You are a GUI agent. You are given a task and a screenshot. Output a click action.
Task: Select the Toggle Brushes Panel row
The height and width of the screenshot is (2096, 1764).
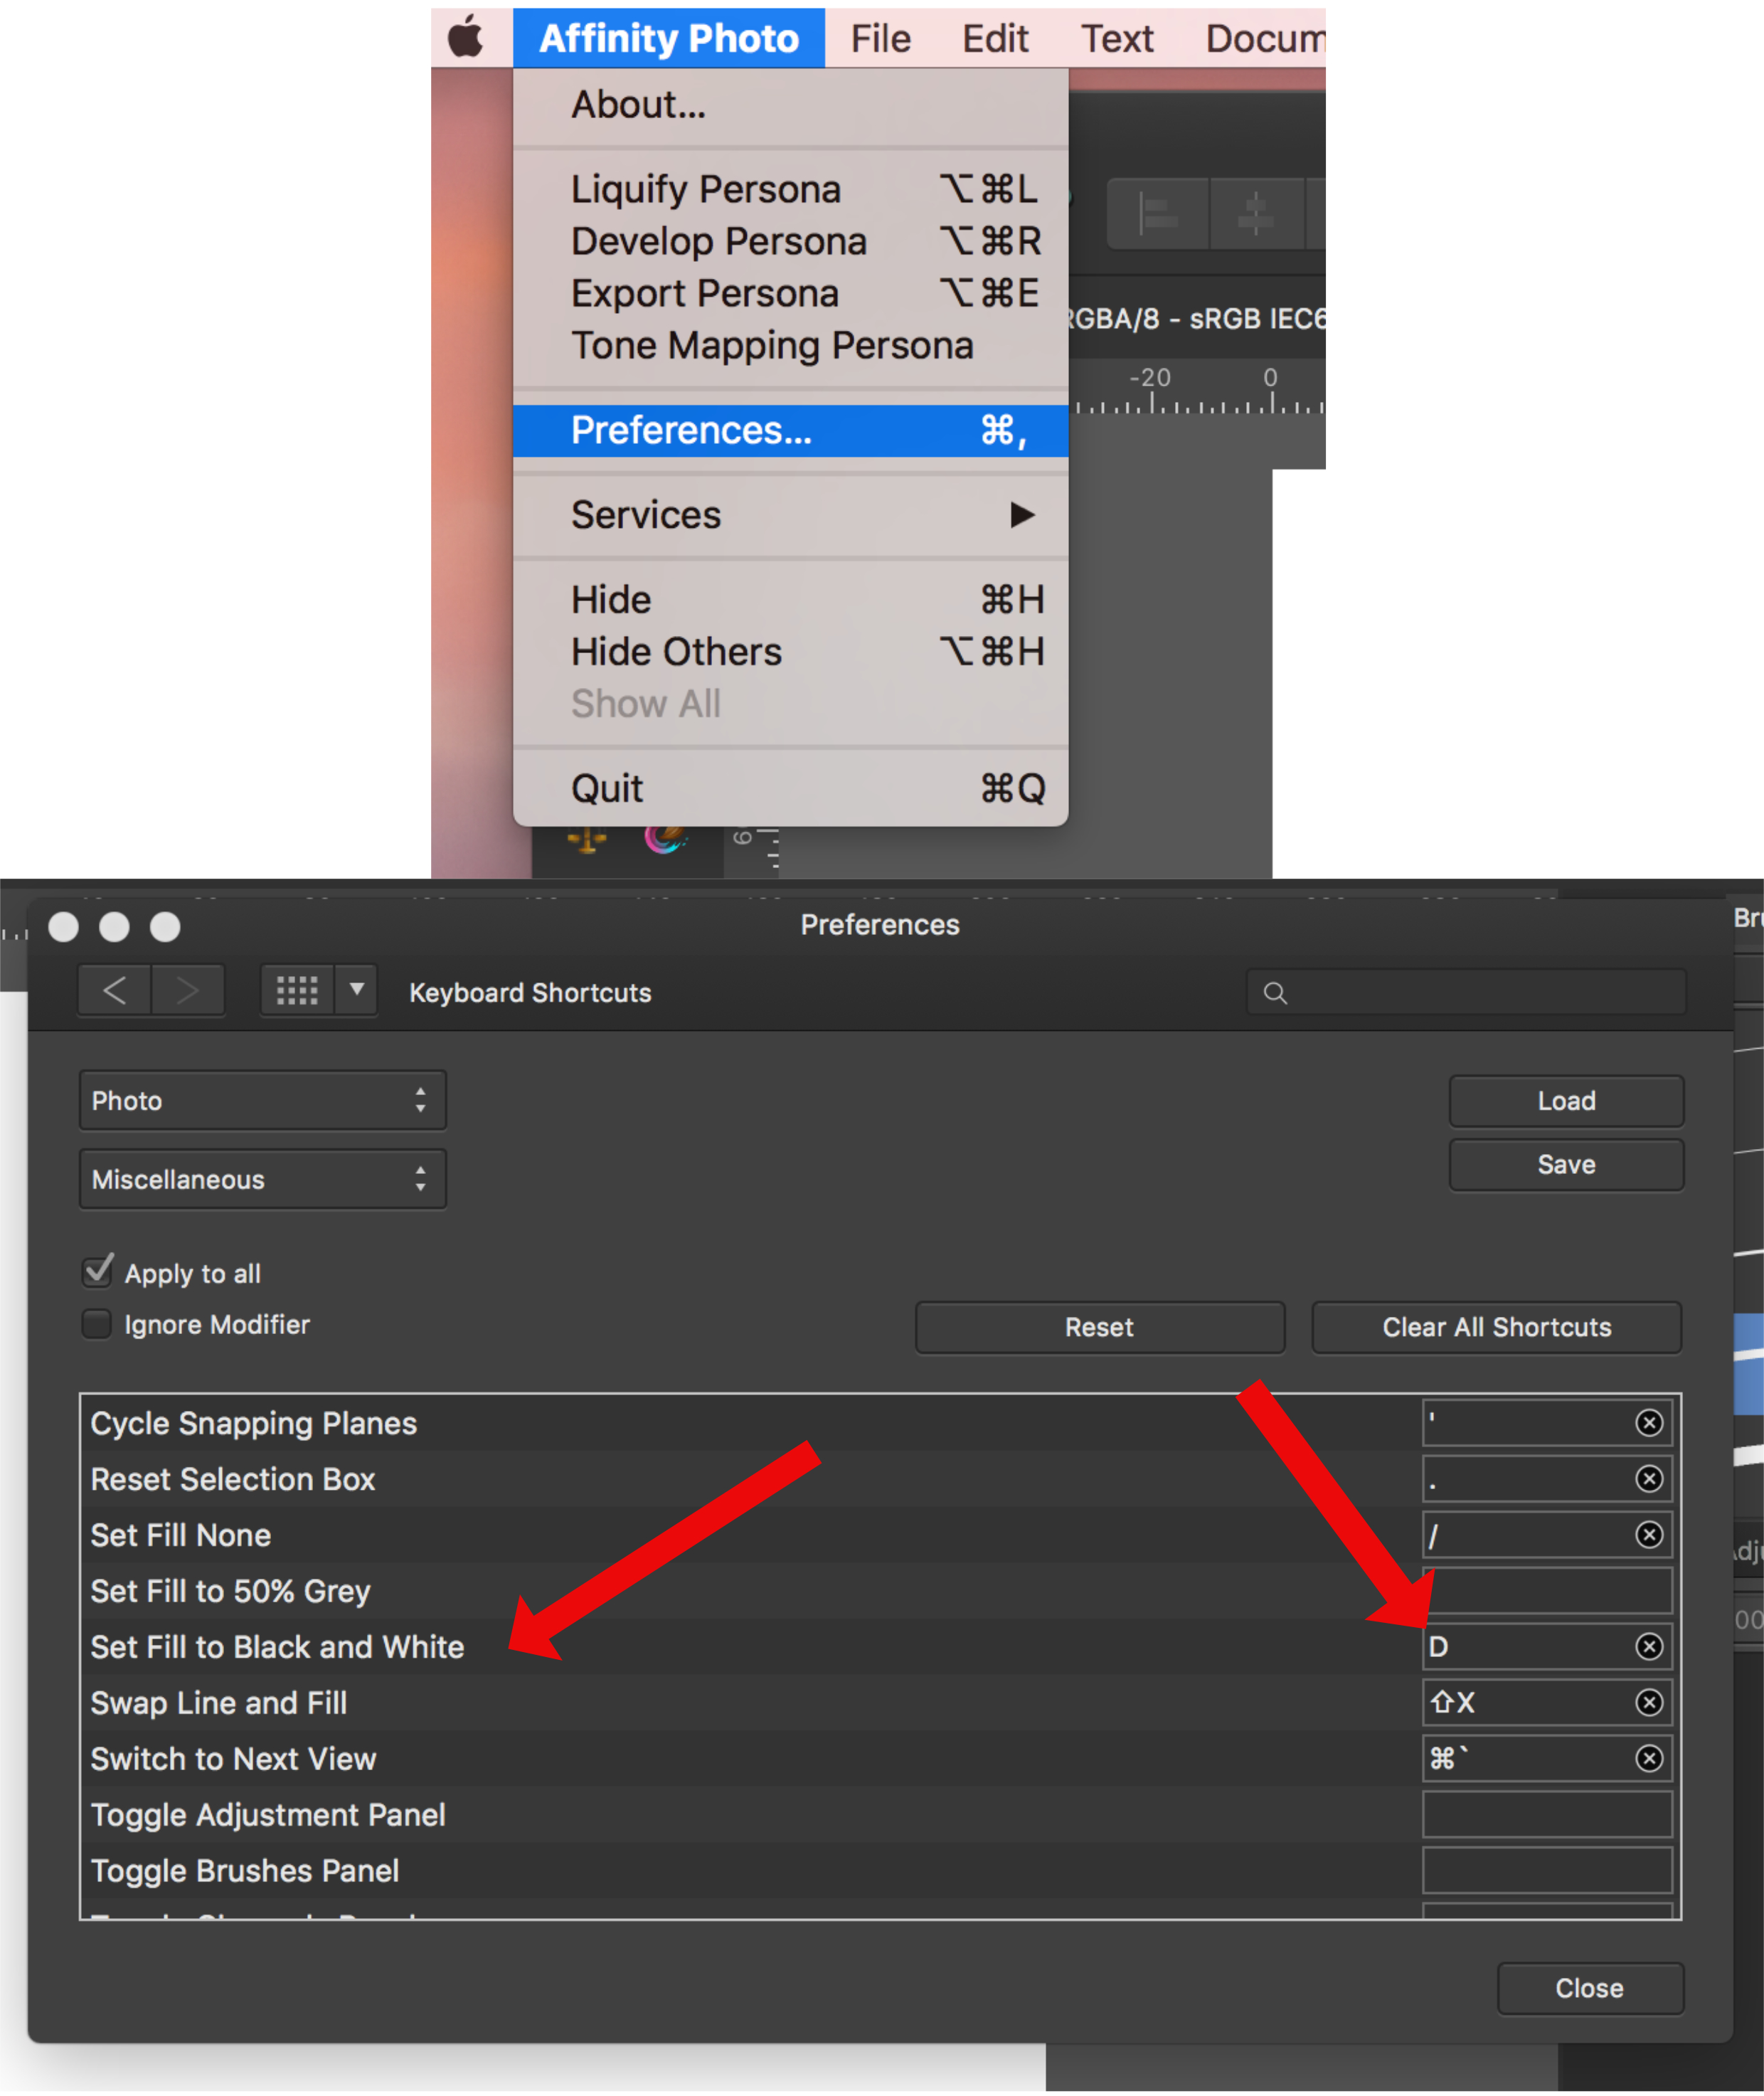tap(880, 1871)
